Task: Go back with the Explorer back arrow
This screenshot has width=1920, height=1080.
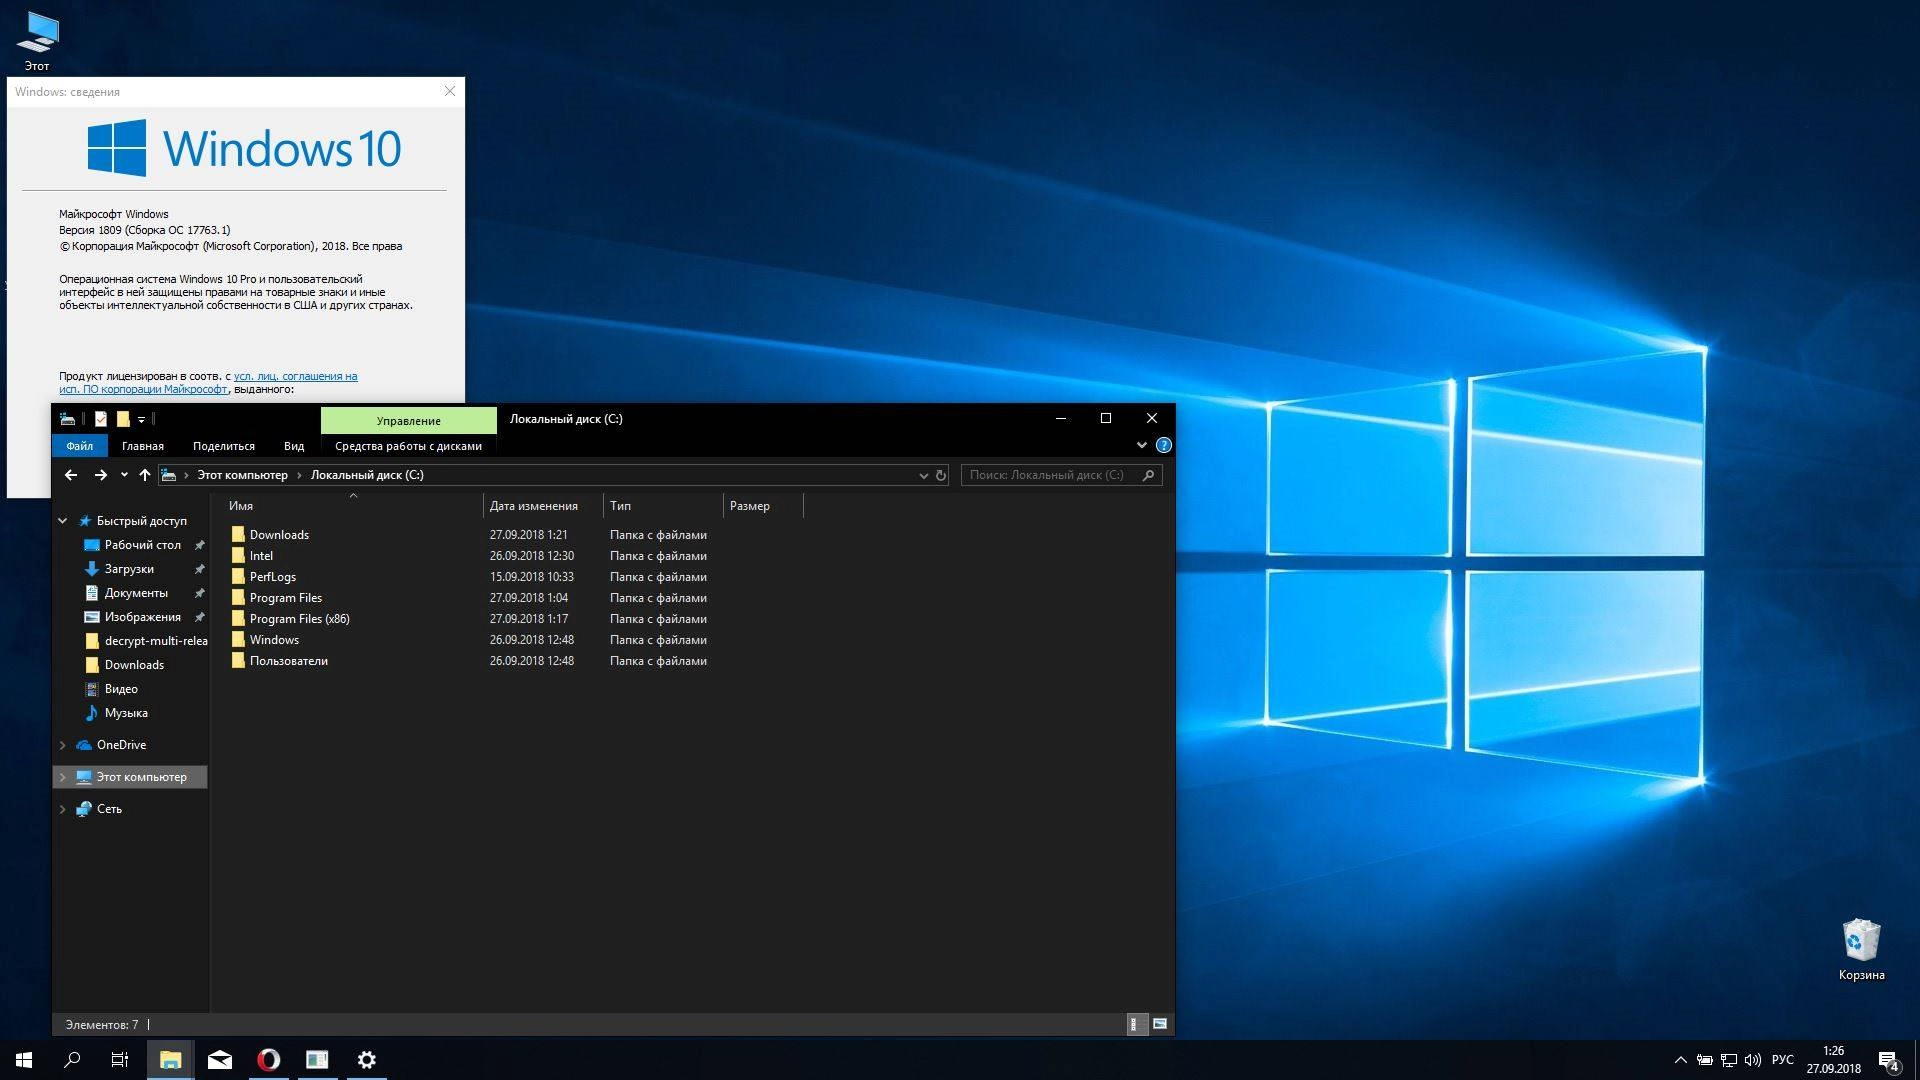Action: click(x=71, y=475)
